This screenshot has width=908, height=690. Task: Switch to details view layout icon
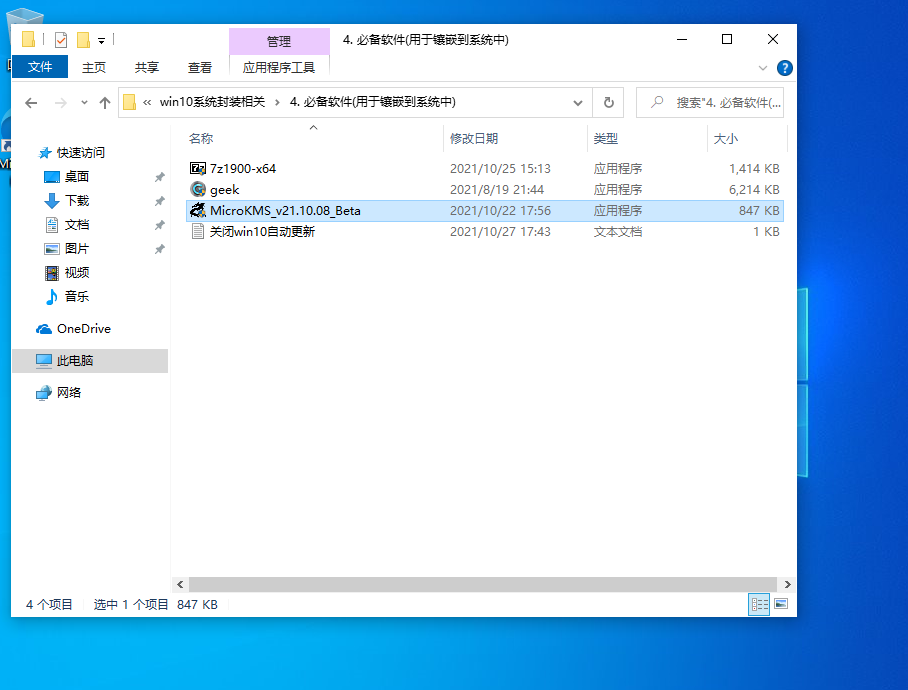click(759, 604)
